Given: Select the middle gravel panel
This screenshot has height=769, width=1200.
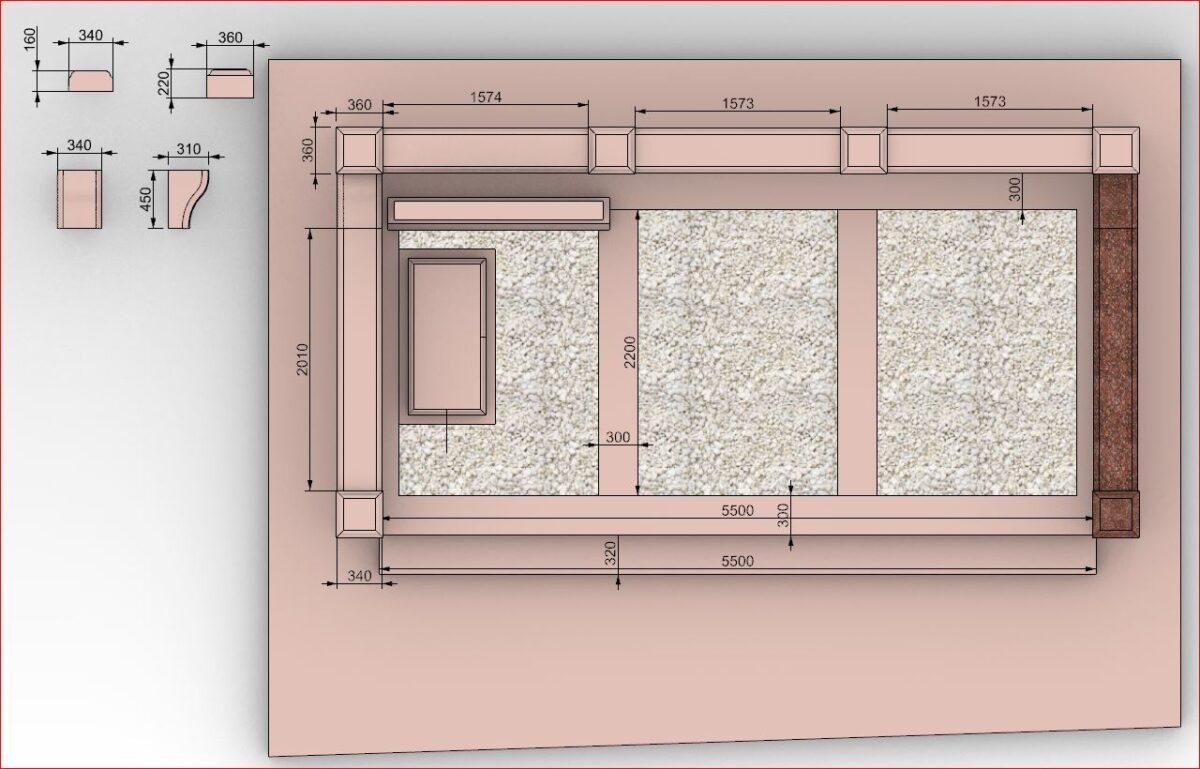Looking at the screenshot, I should coord(737,352).
